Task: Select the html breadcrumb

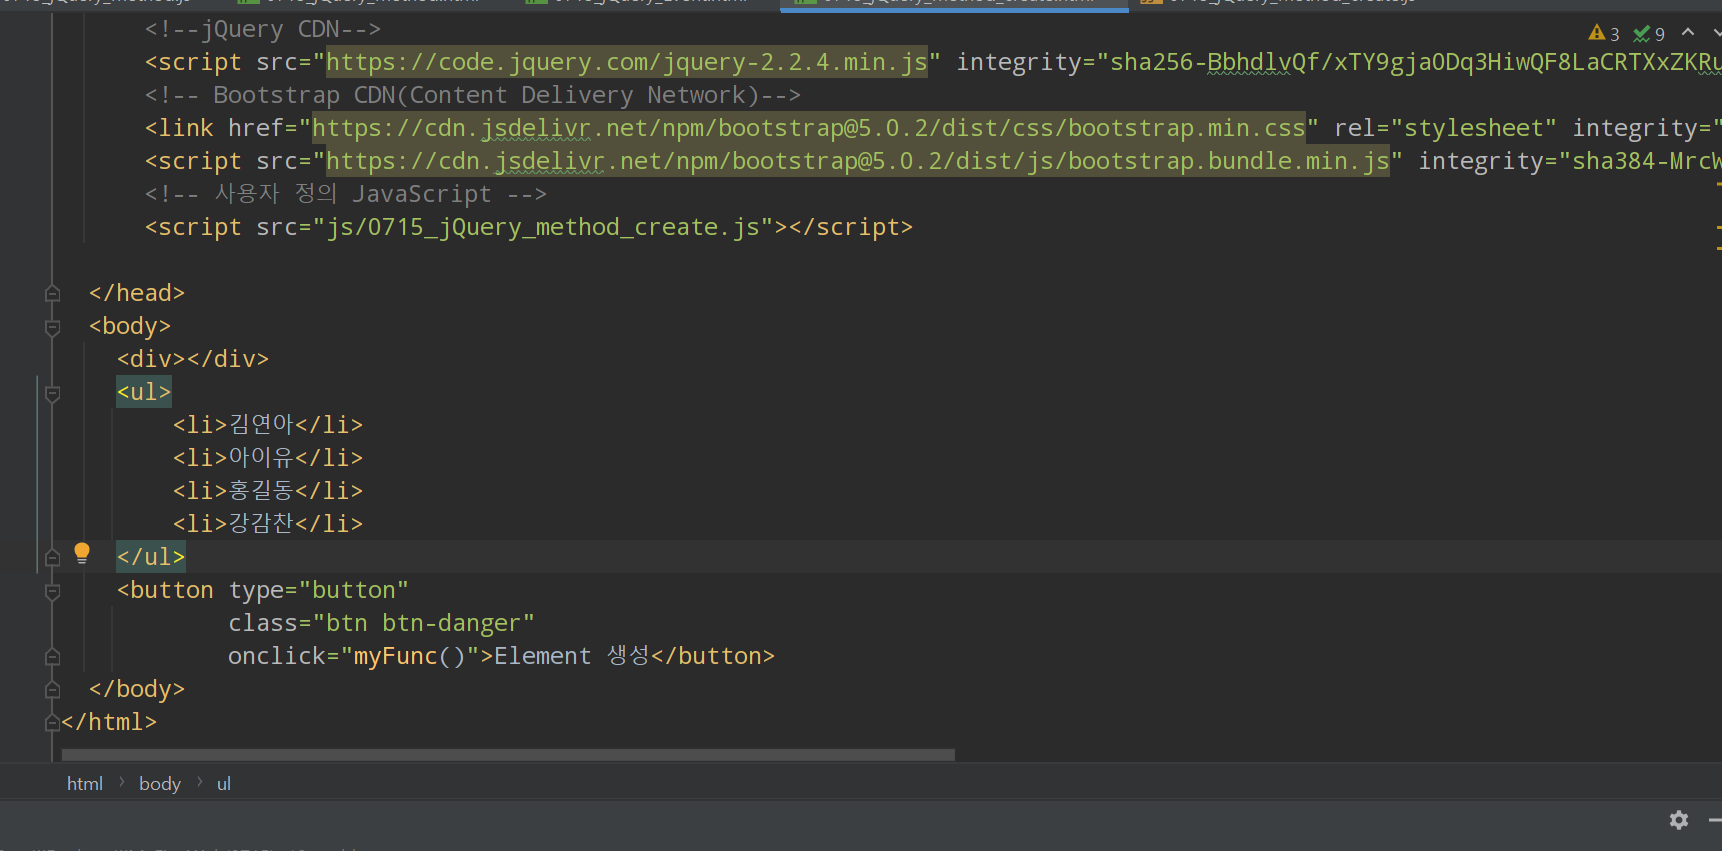Action: click(x=85, y=784)
